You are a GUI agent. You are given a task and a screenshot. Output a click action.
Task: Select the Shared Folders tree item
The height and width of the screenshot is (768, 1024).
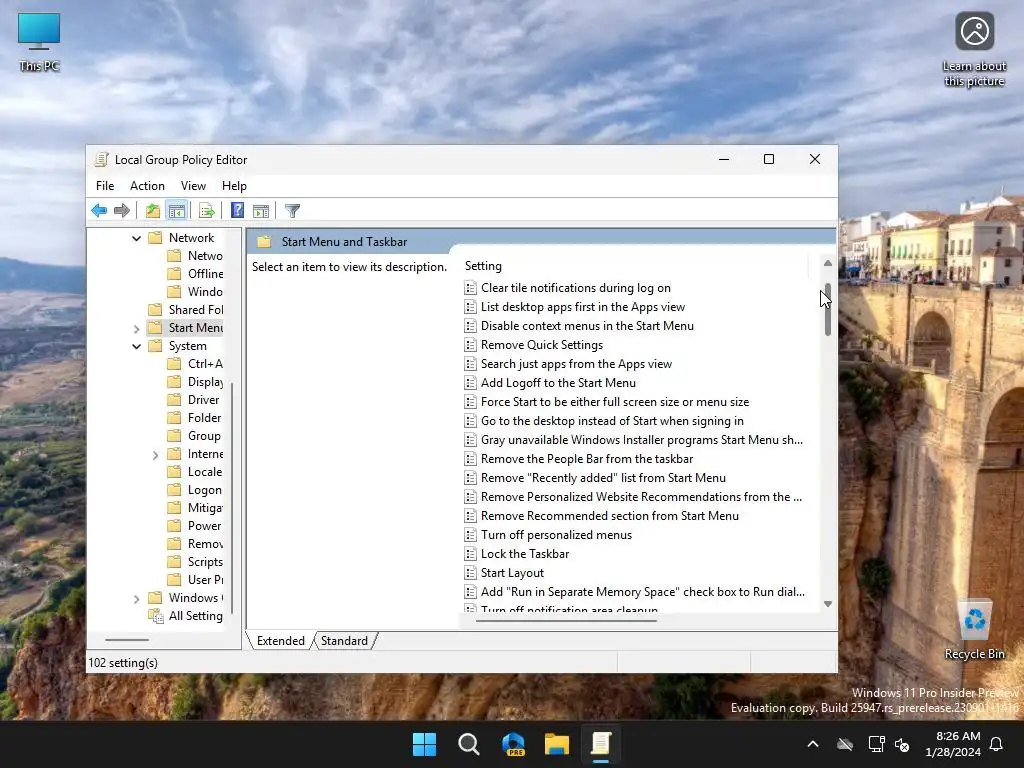click(x=186, y=310)
